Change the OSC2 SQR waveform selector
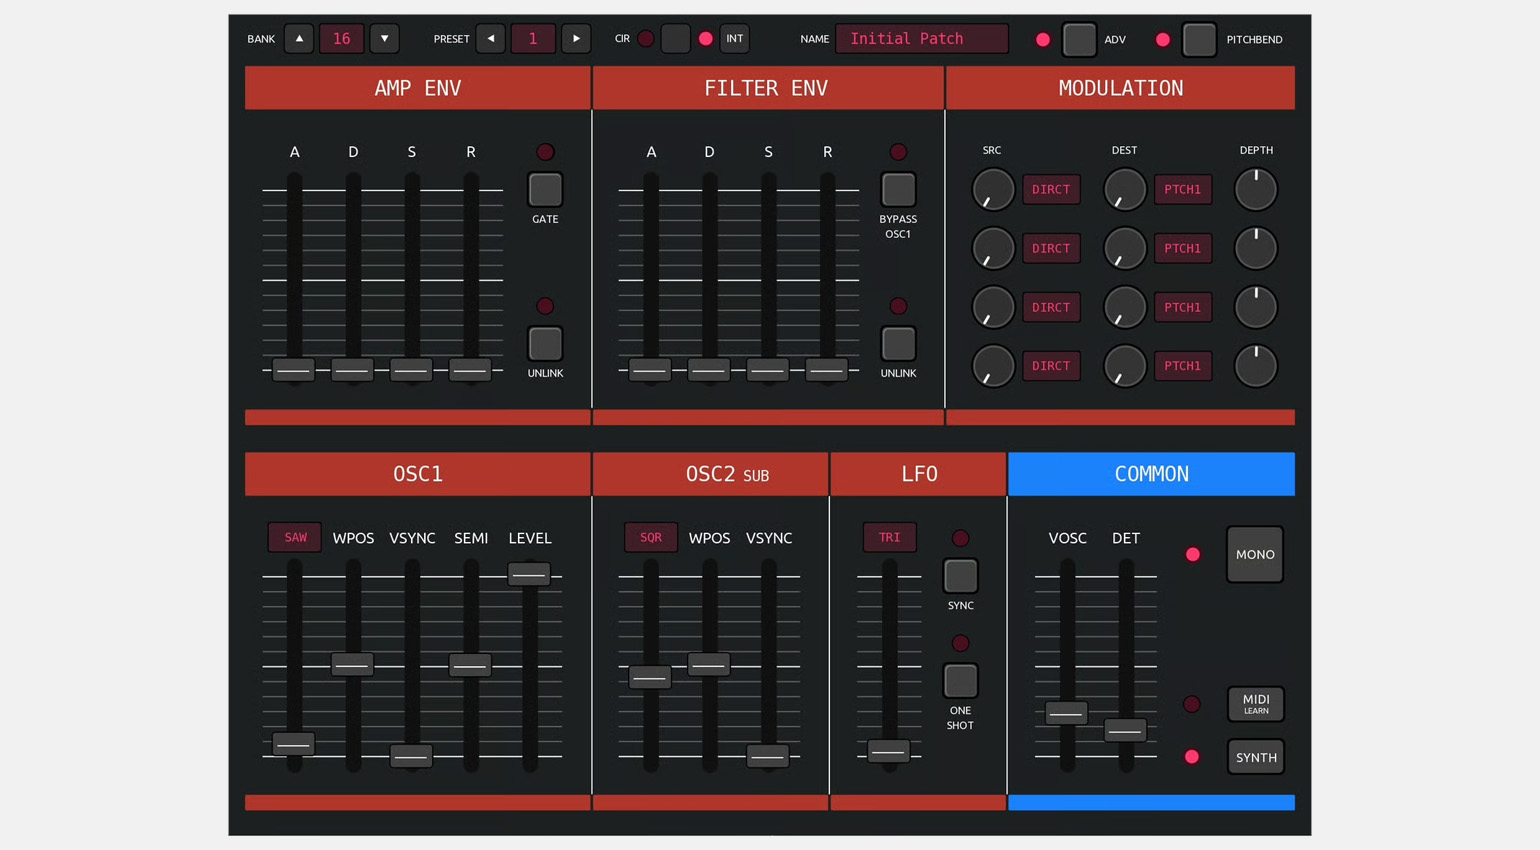 point(651,538)
